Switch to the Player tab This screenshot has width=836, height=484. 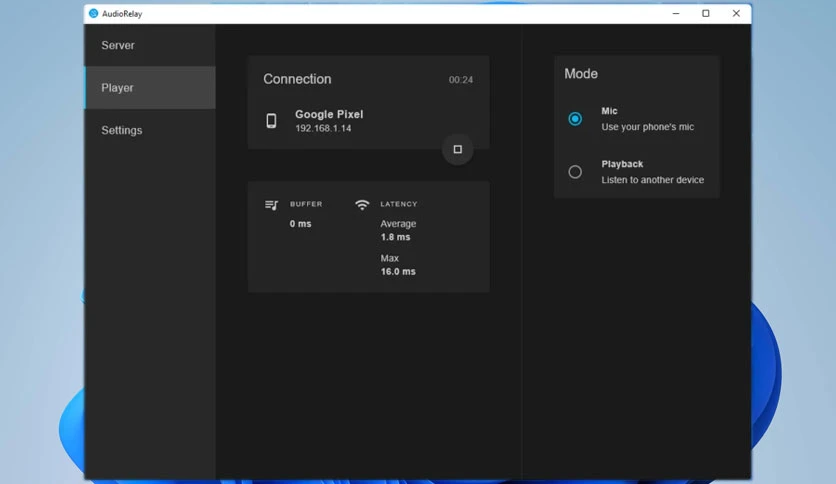pos(150,88)
